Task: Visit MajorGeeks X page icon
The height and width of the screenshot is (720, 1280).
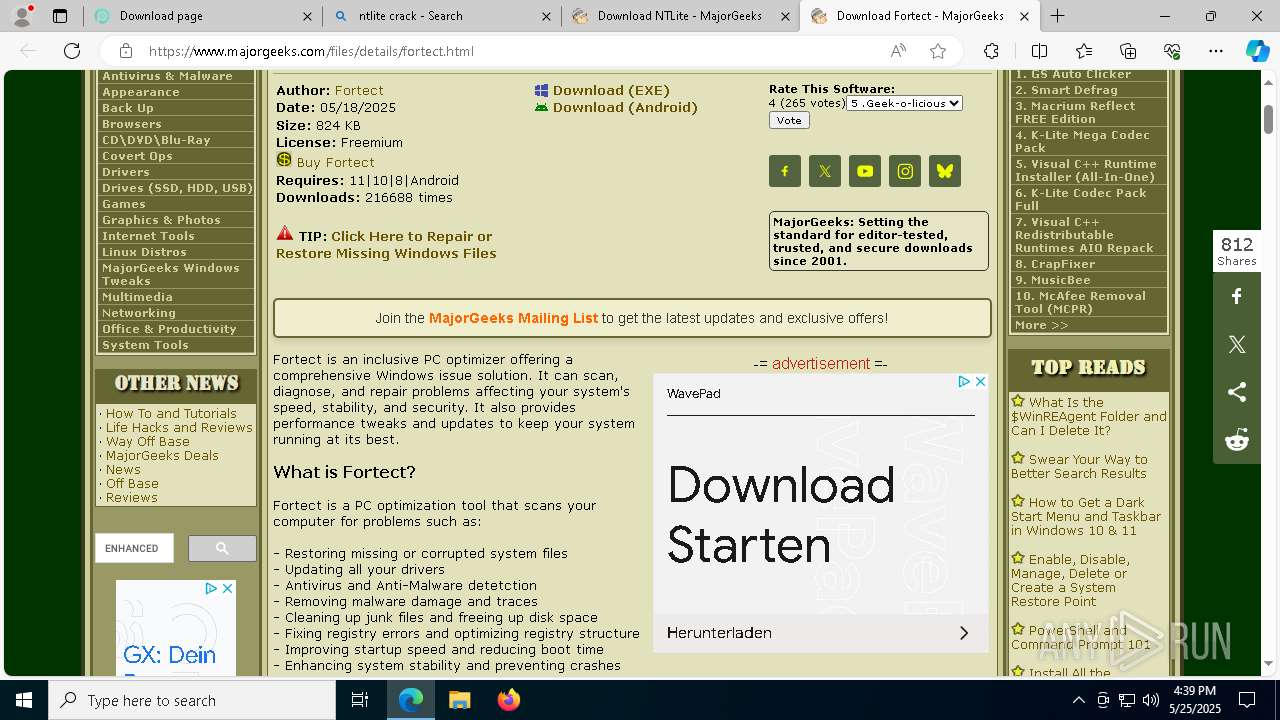Action: [825, 171]
